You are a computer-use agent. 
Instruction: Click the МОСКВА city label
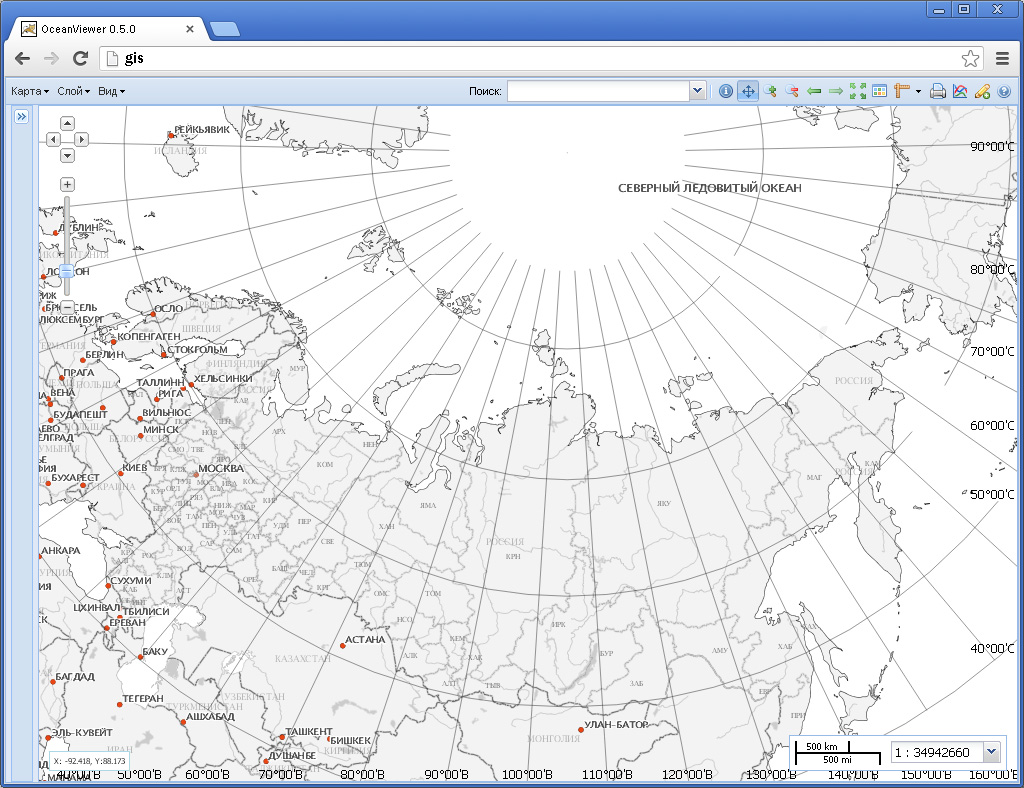click(221, 468)
